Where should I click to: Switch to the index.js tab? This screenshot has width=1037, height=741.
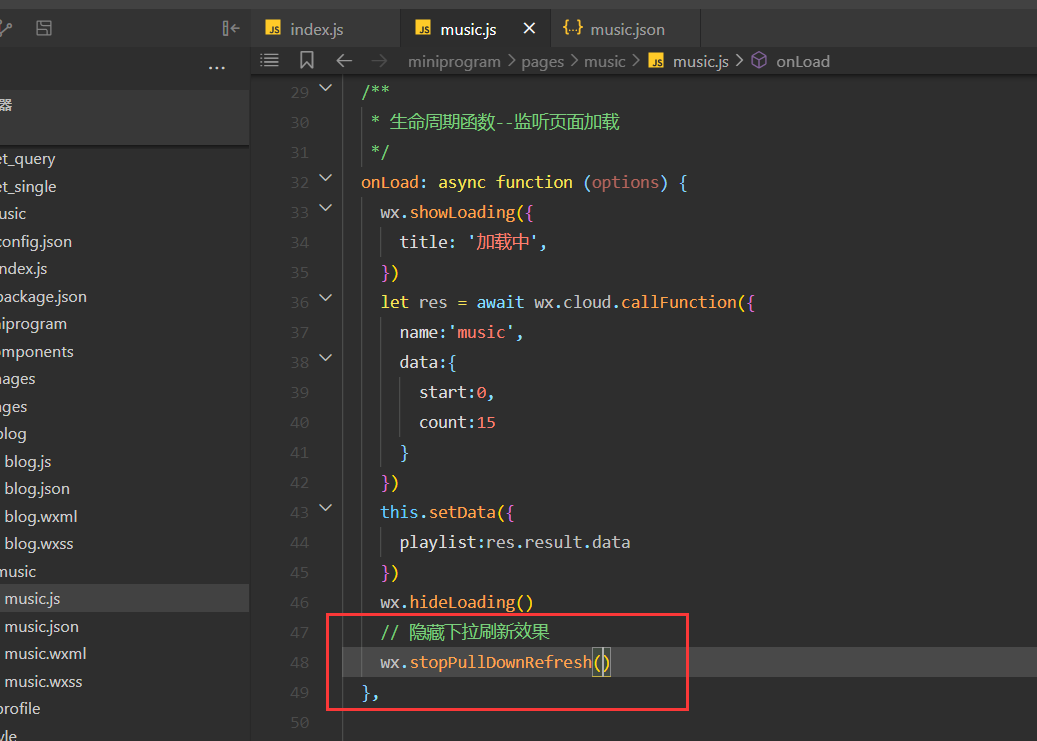coord(325,28)
